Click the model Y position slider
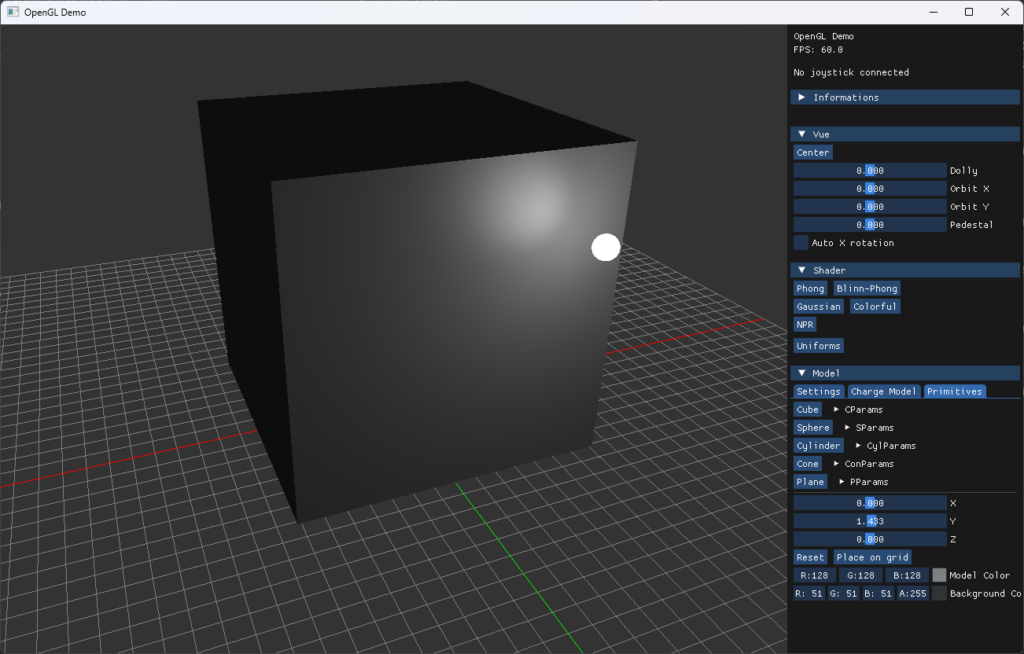The image size is (1024, 654). coord(870,521)
